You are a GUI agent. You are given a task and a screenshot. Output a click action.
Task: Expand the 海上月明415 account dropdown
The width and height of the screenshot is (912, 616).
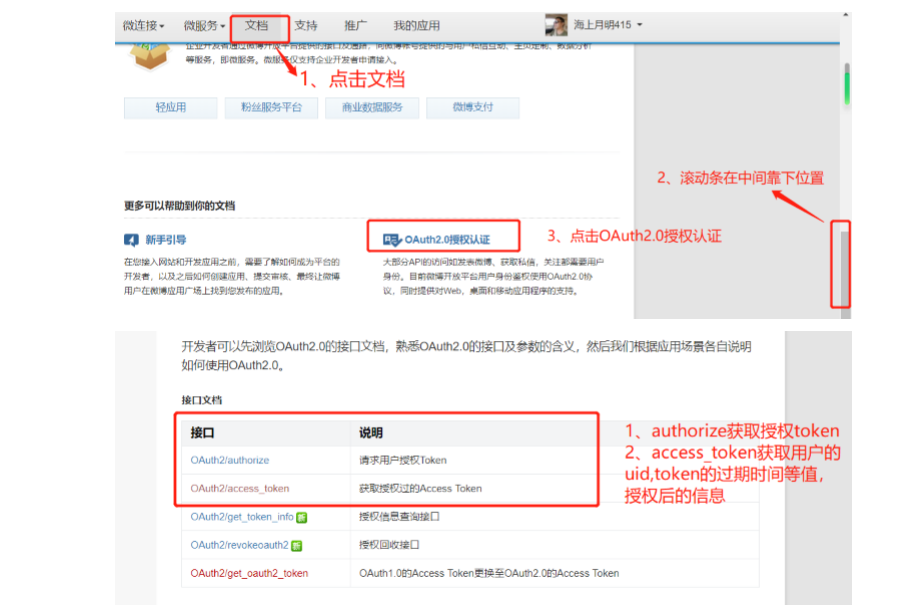608,25
